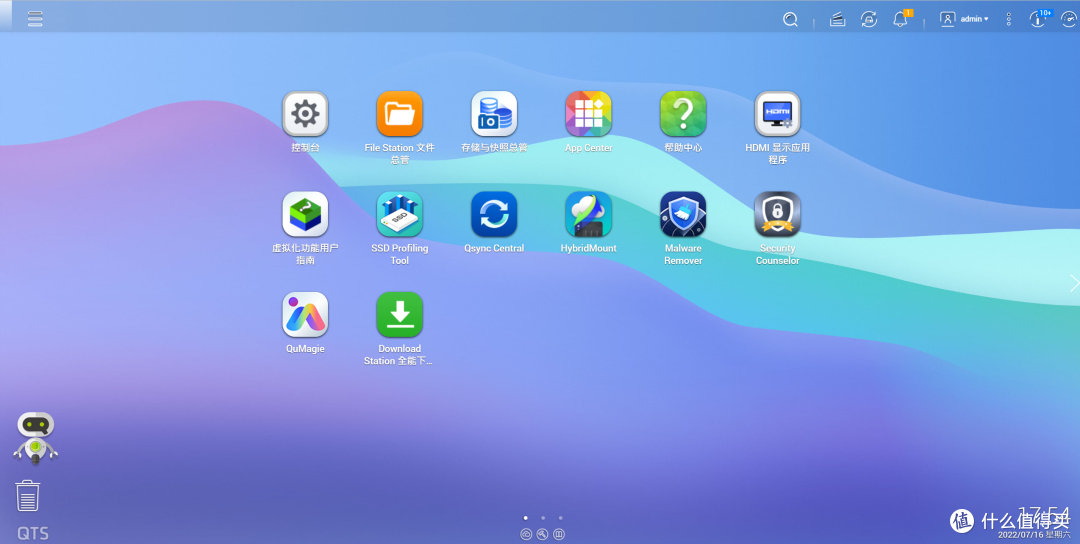Launch HybridMount app
Viewport: 1080px width, 544px height.
[588, 214]
